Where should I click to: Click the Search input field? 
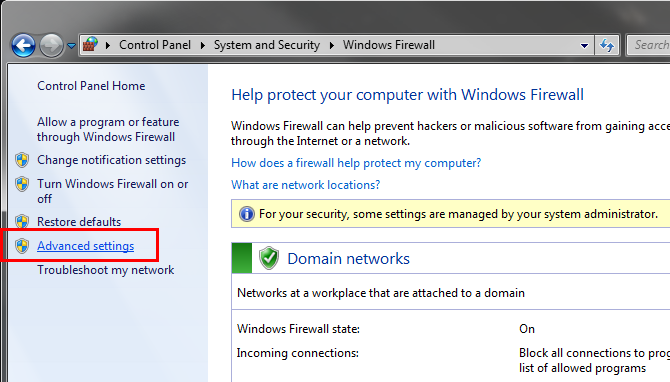coord(649,45)
